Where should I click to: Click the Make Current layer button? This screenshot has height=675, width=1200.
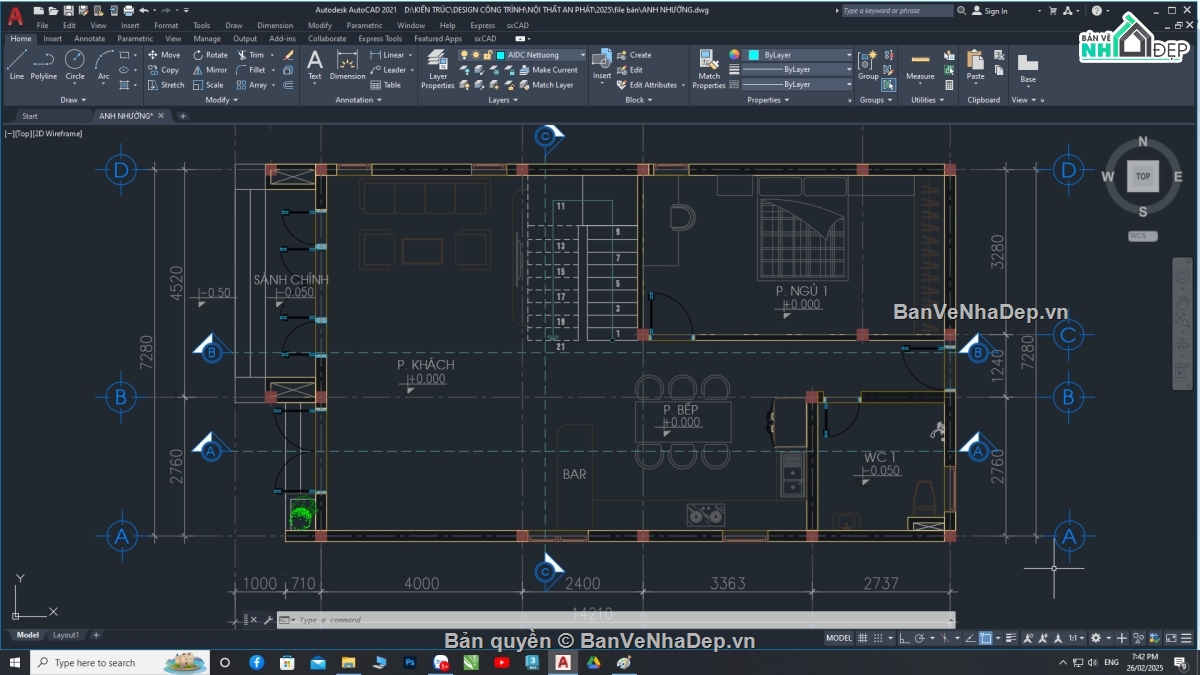548,70
